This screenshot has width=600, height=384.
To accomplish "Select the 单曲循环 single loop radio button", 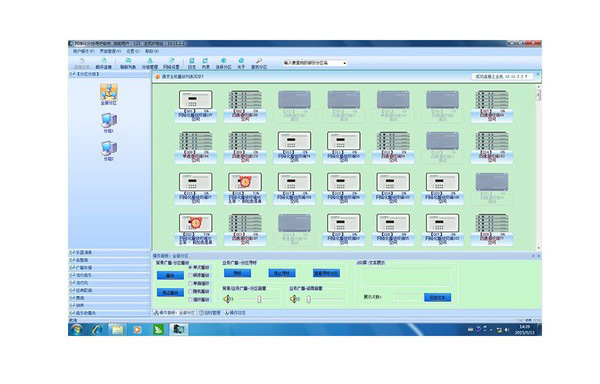I will pos(190,283).
